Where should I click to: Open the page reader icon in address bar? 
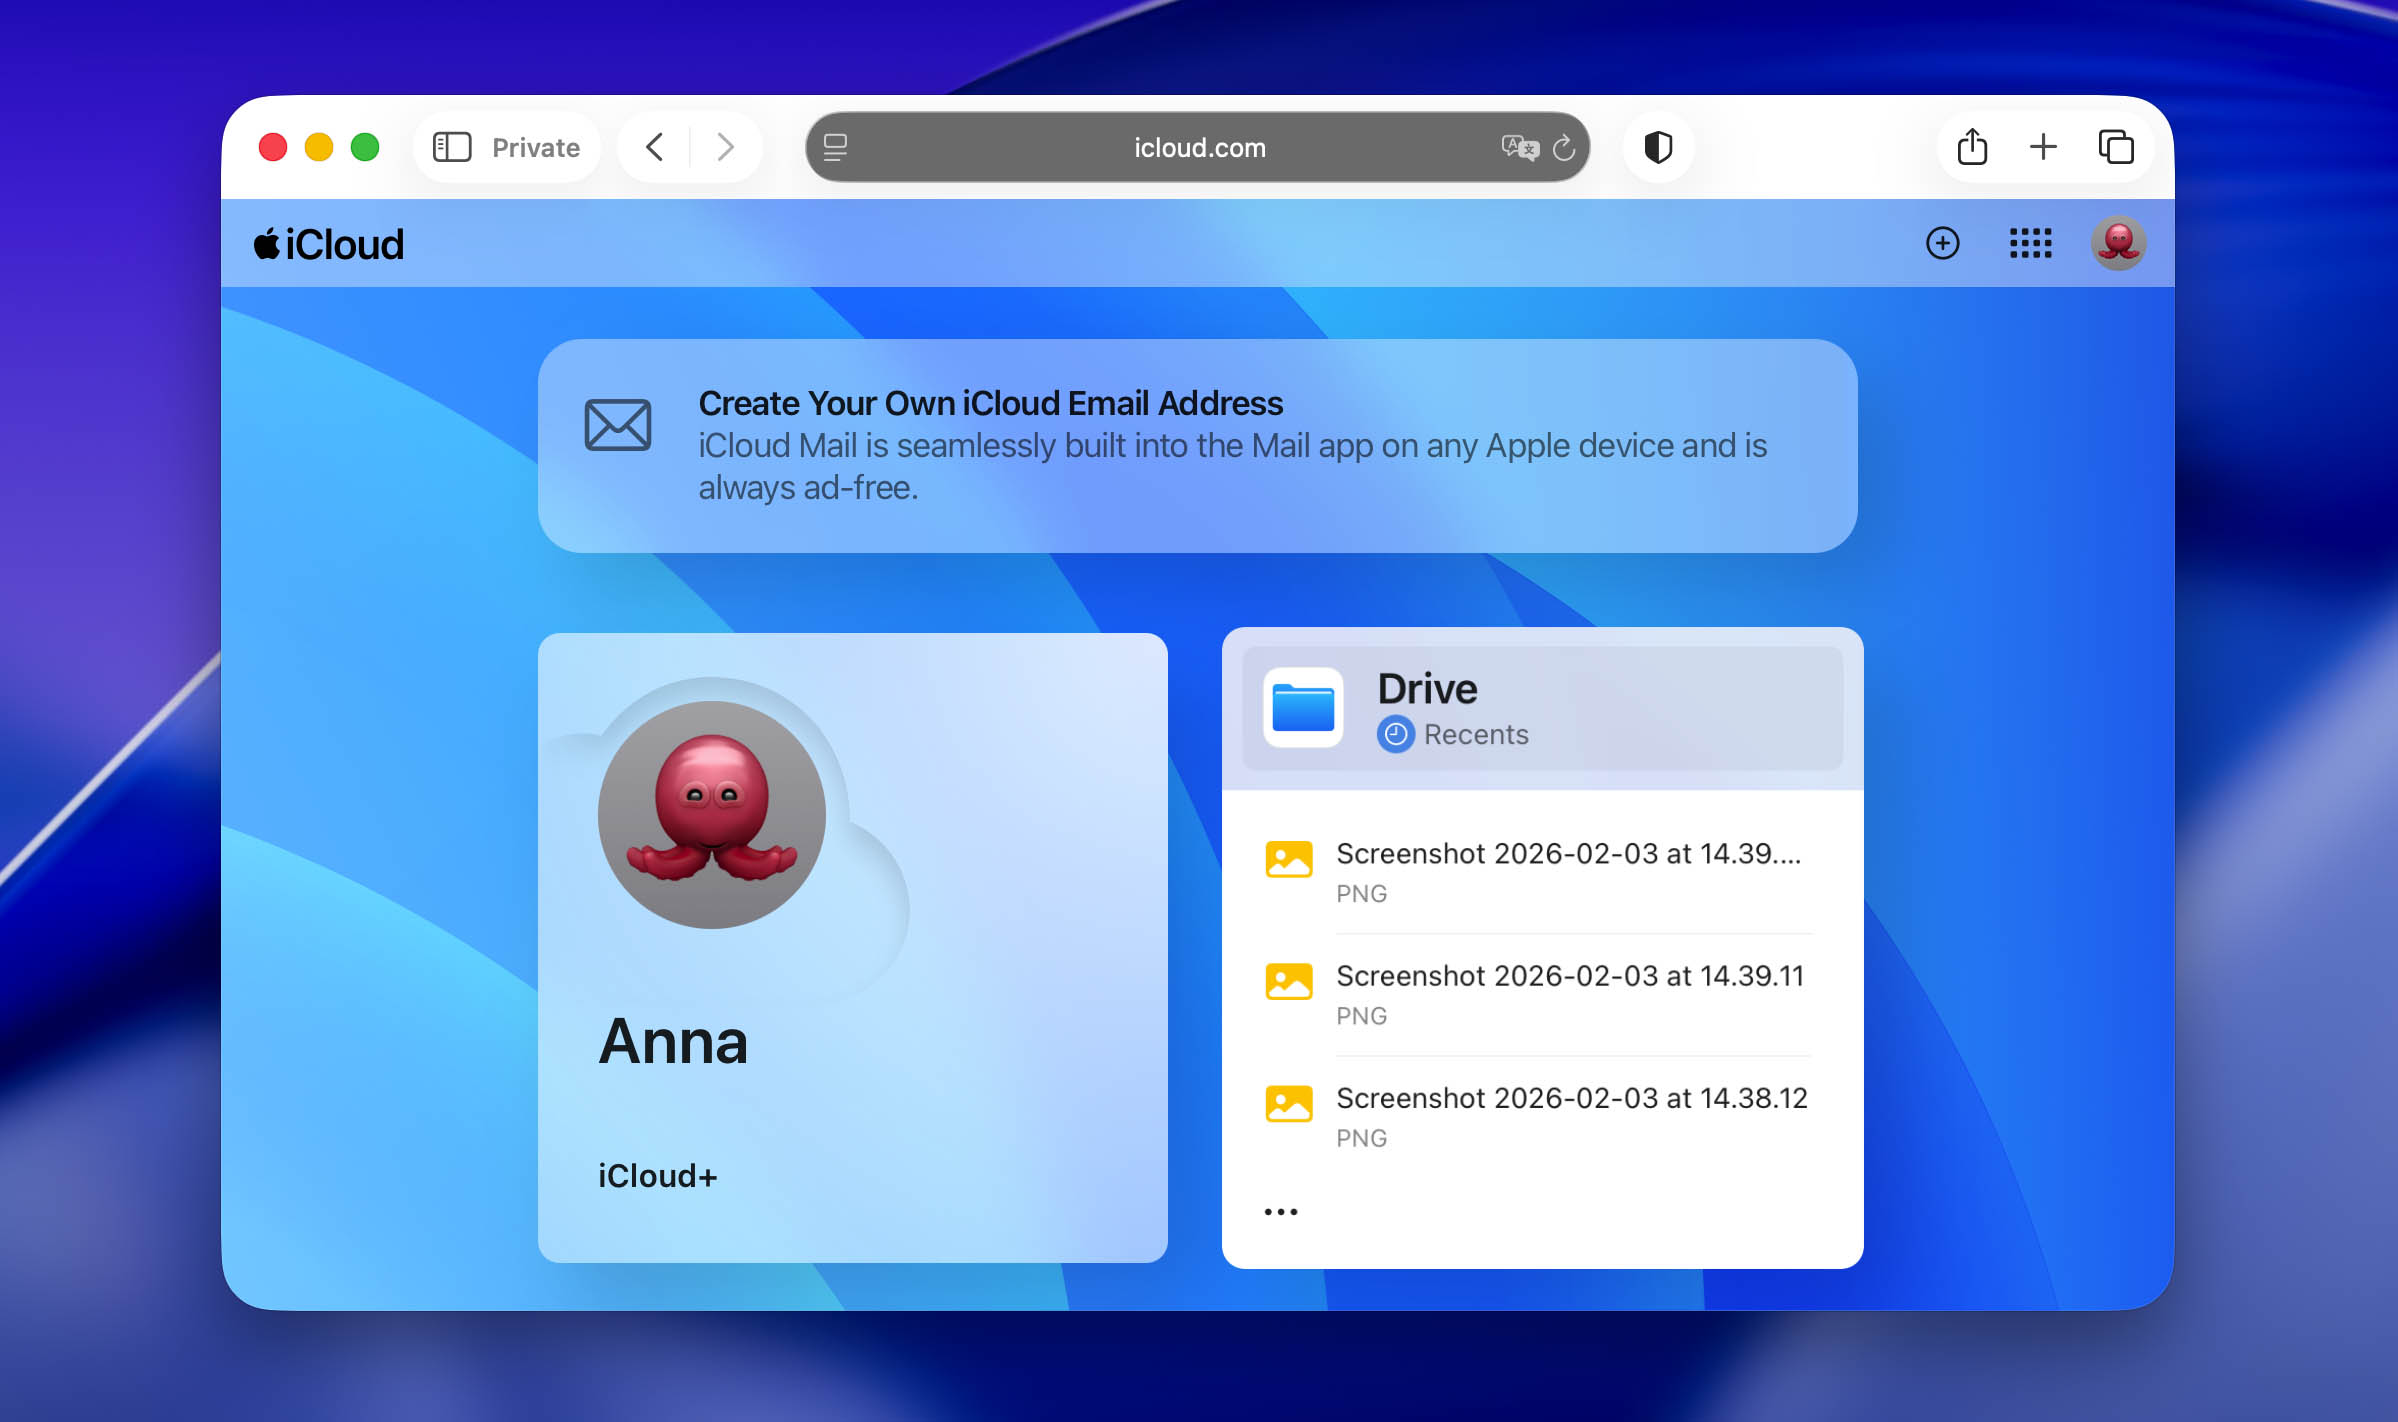click(x=835, y=148)
